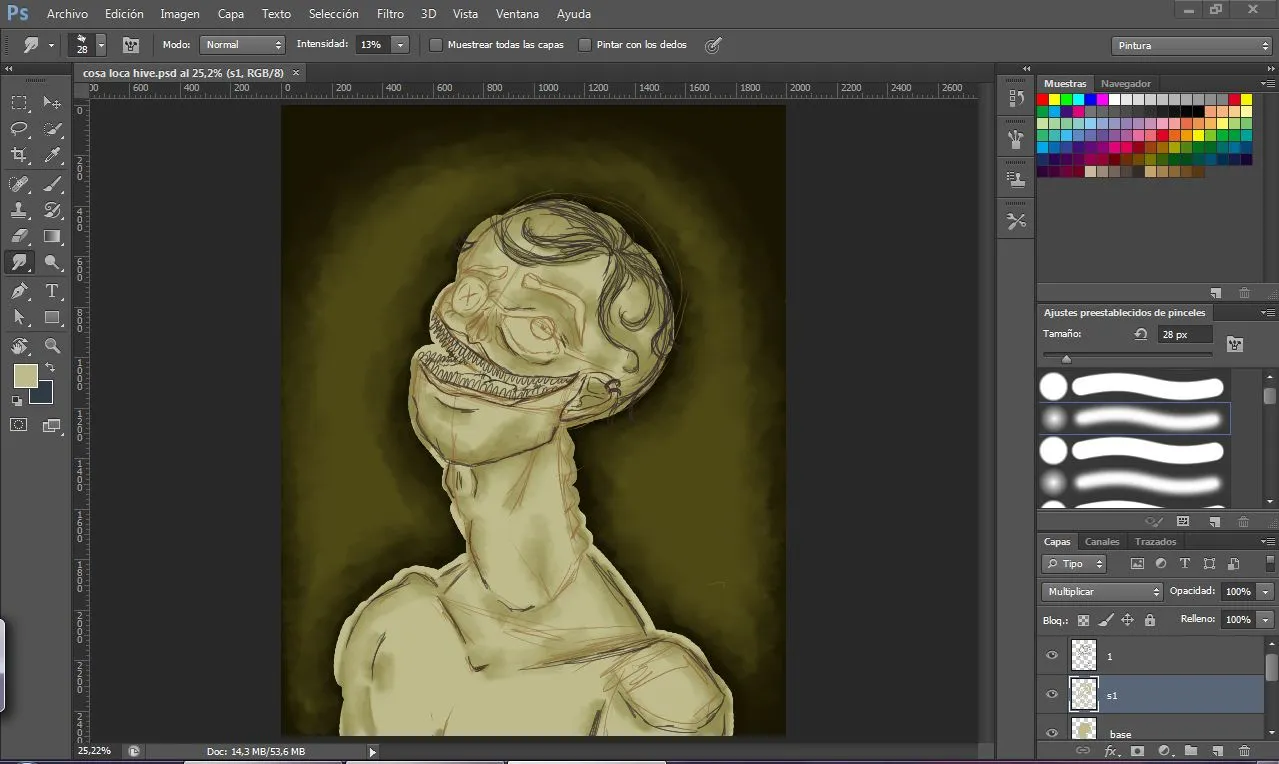
Task: Select the Gradient tool
Action: pyautogui.click(x=52, y=237)
